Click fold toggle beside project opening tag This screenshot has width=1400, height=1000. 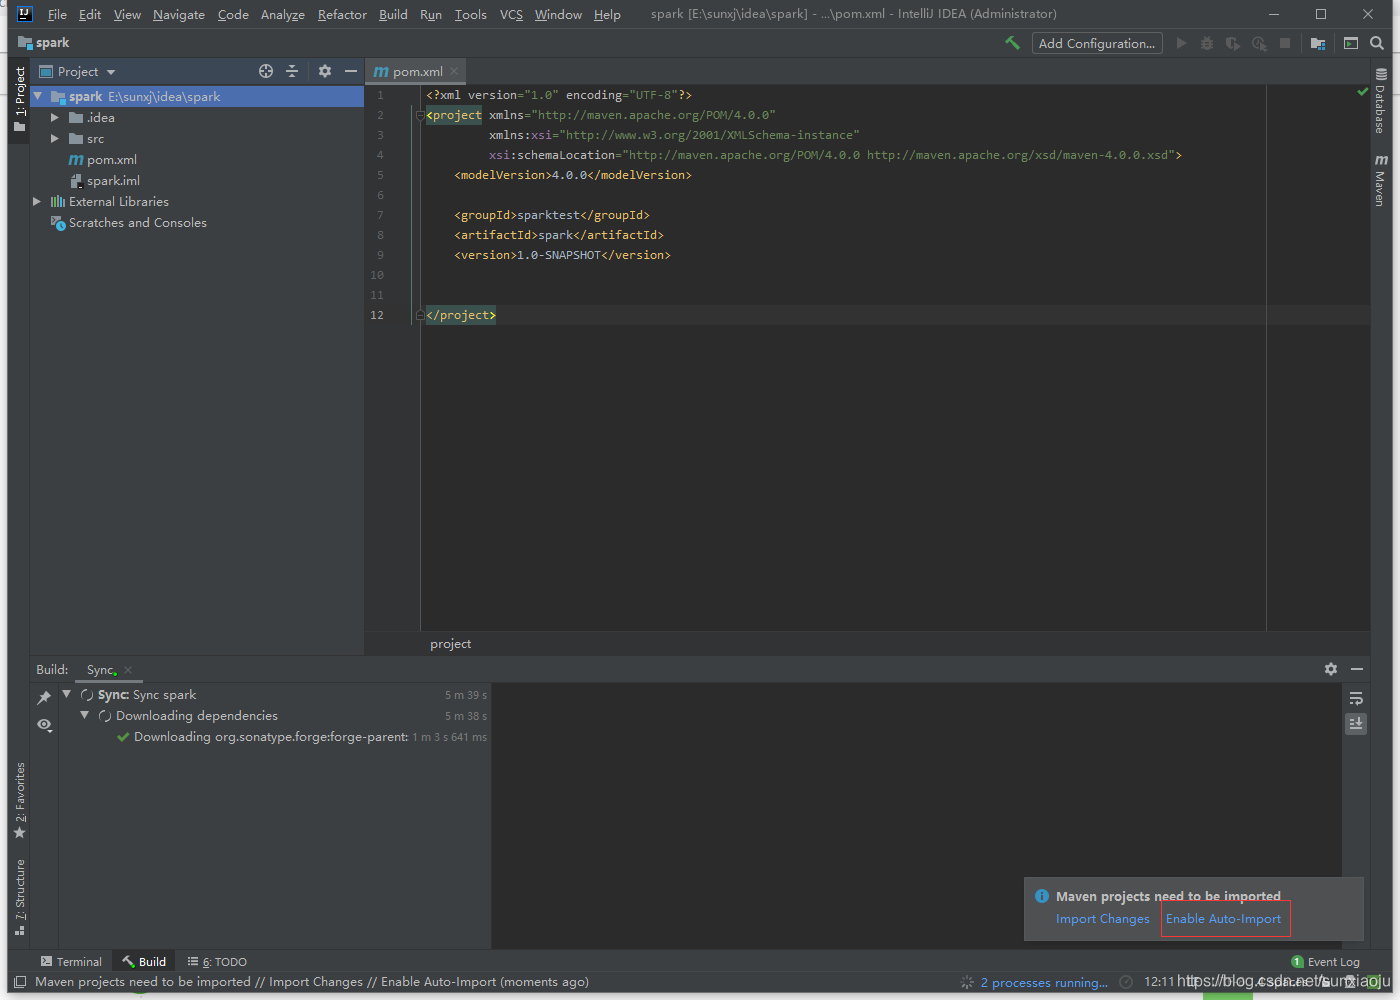[x=420, y=115]
